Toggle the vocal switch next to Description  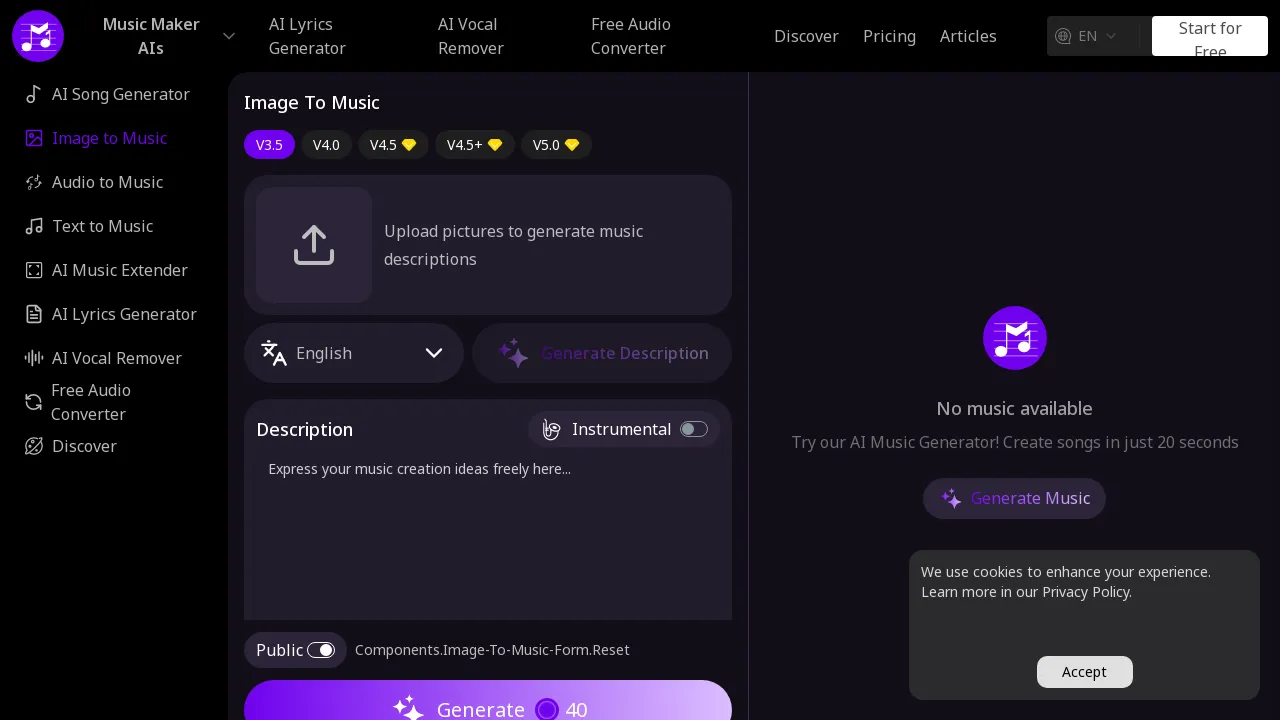[551, 429]
